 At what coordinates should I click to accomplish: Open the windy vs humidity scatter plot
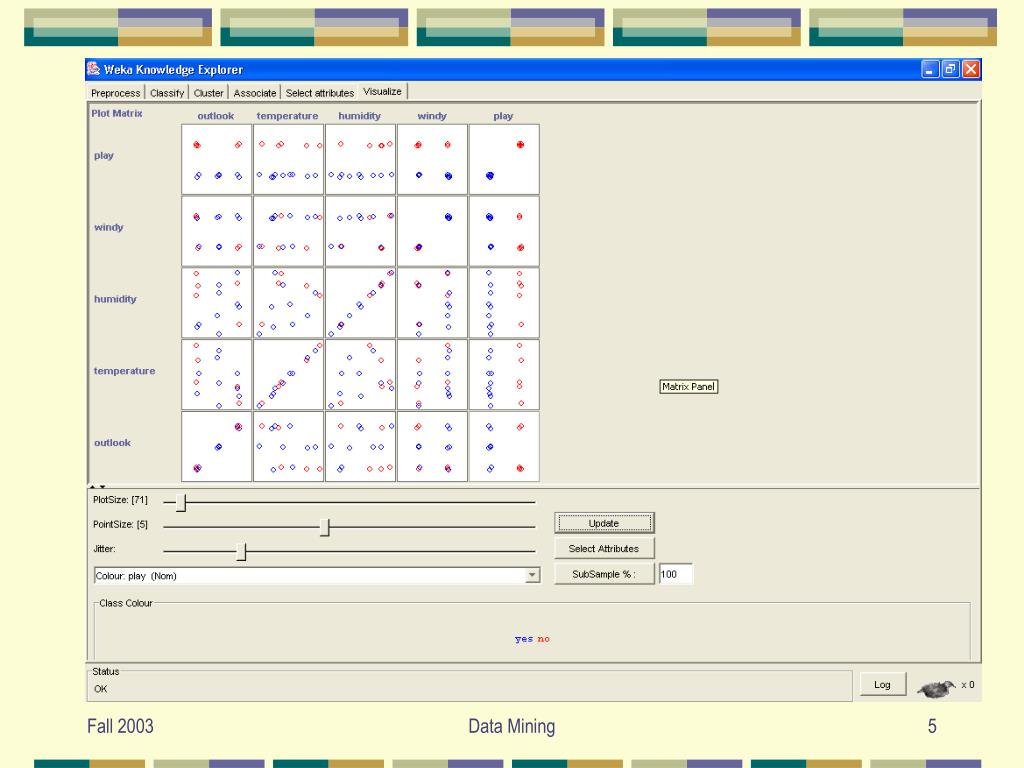click(360, 231)
